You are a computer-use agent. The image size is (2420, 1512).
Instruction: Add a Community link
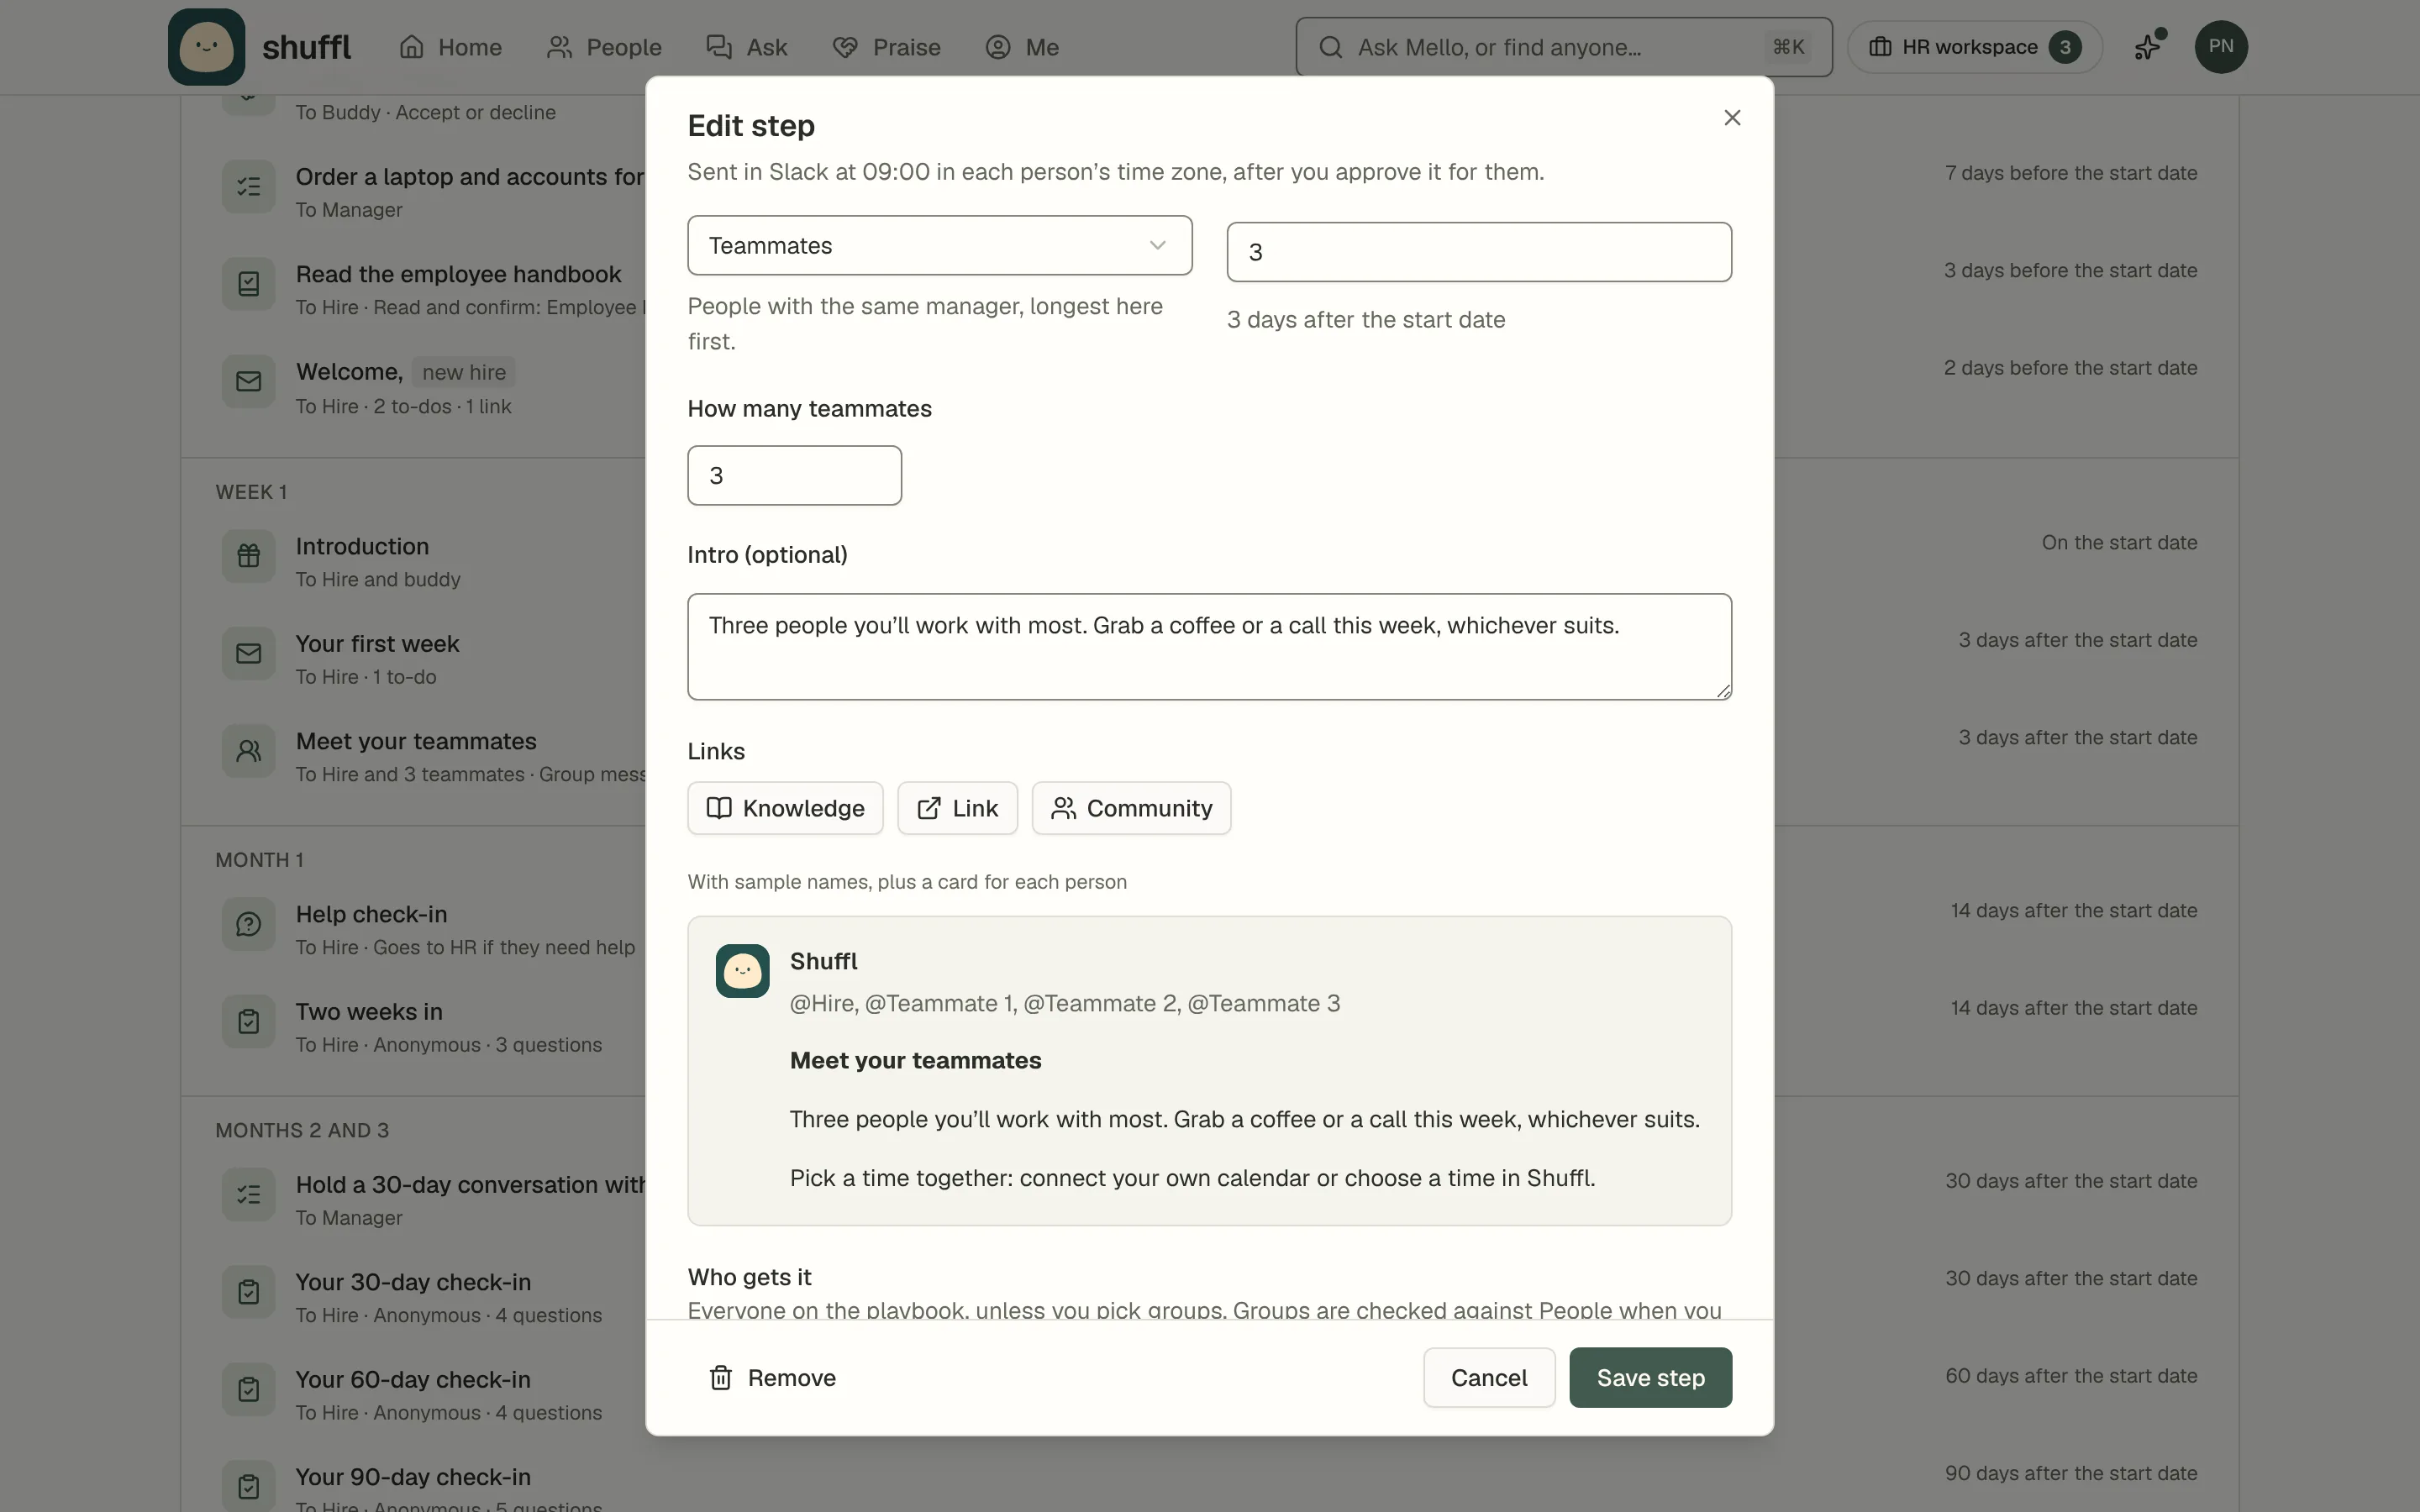pyautogui.click(x=1131, y=808)
